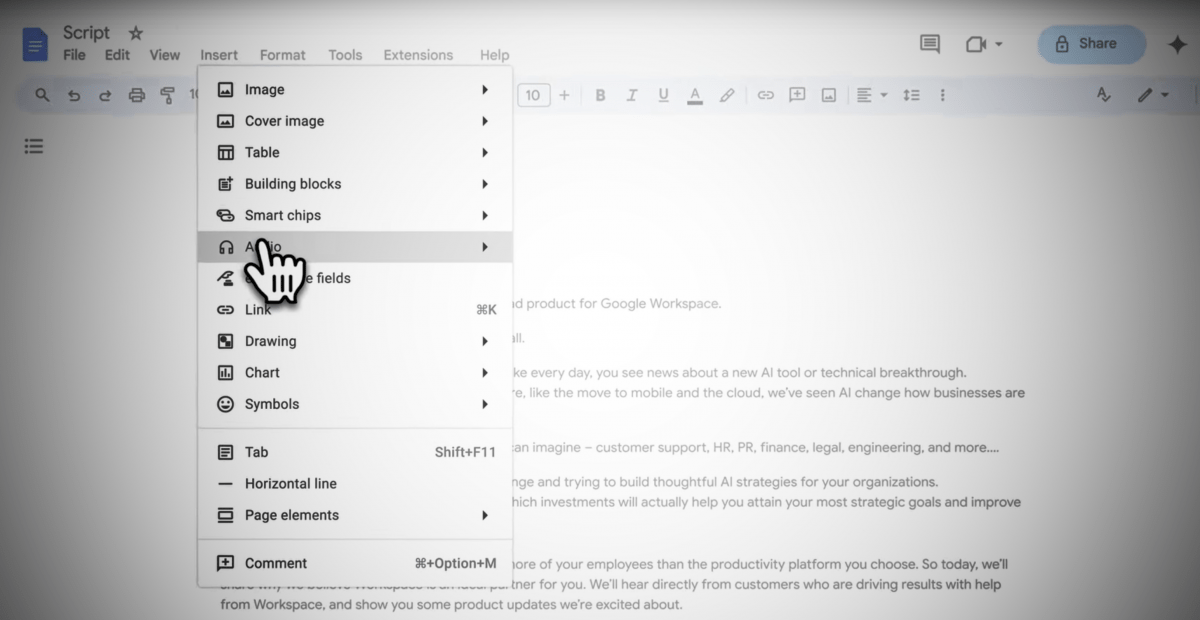The image size is (1200, 620).
Task: Click the font size input field
Action: pyautogui.click(x=532, y=95)
